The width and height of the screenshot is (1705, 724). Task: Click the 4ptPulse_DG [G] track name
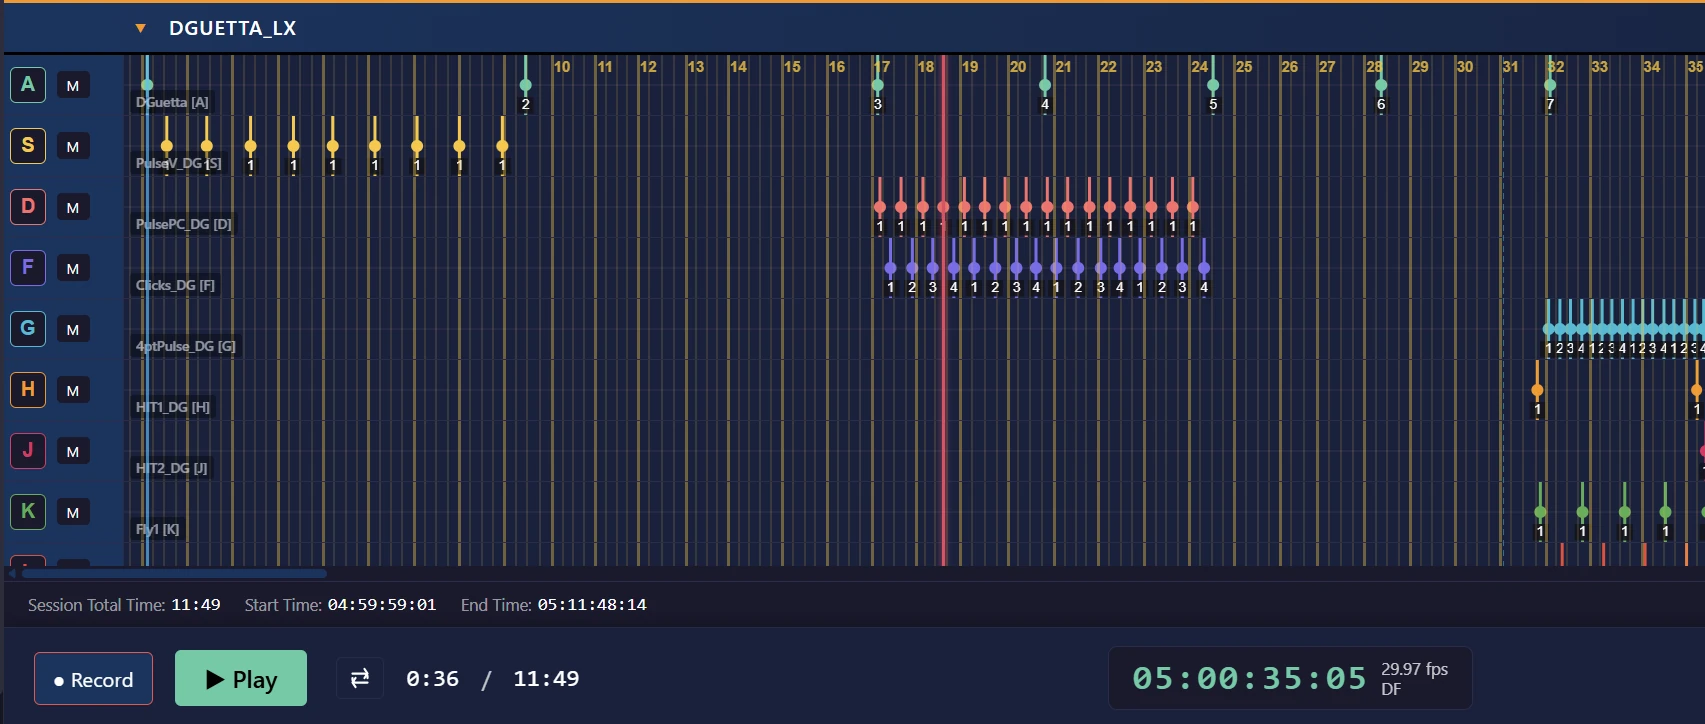click(186, 346)
